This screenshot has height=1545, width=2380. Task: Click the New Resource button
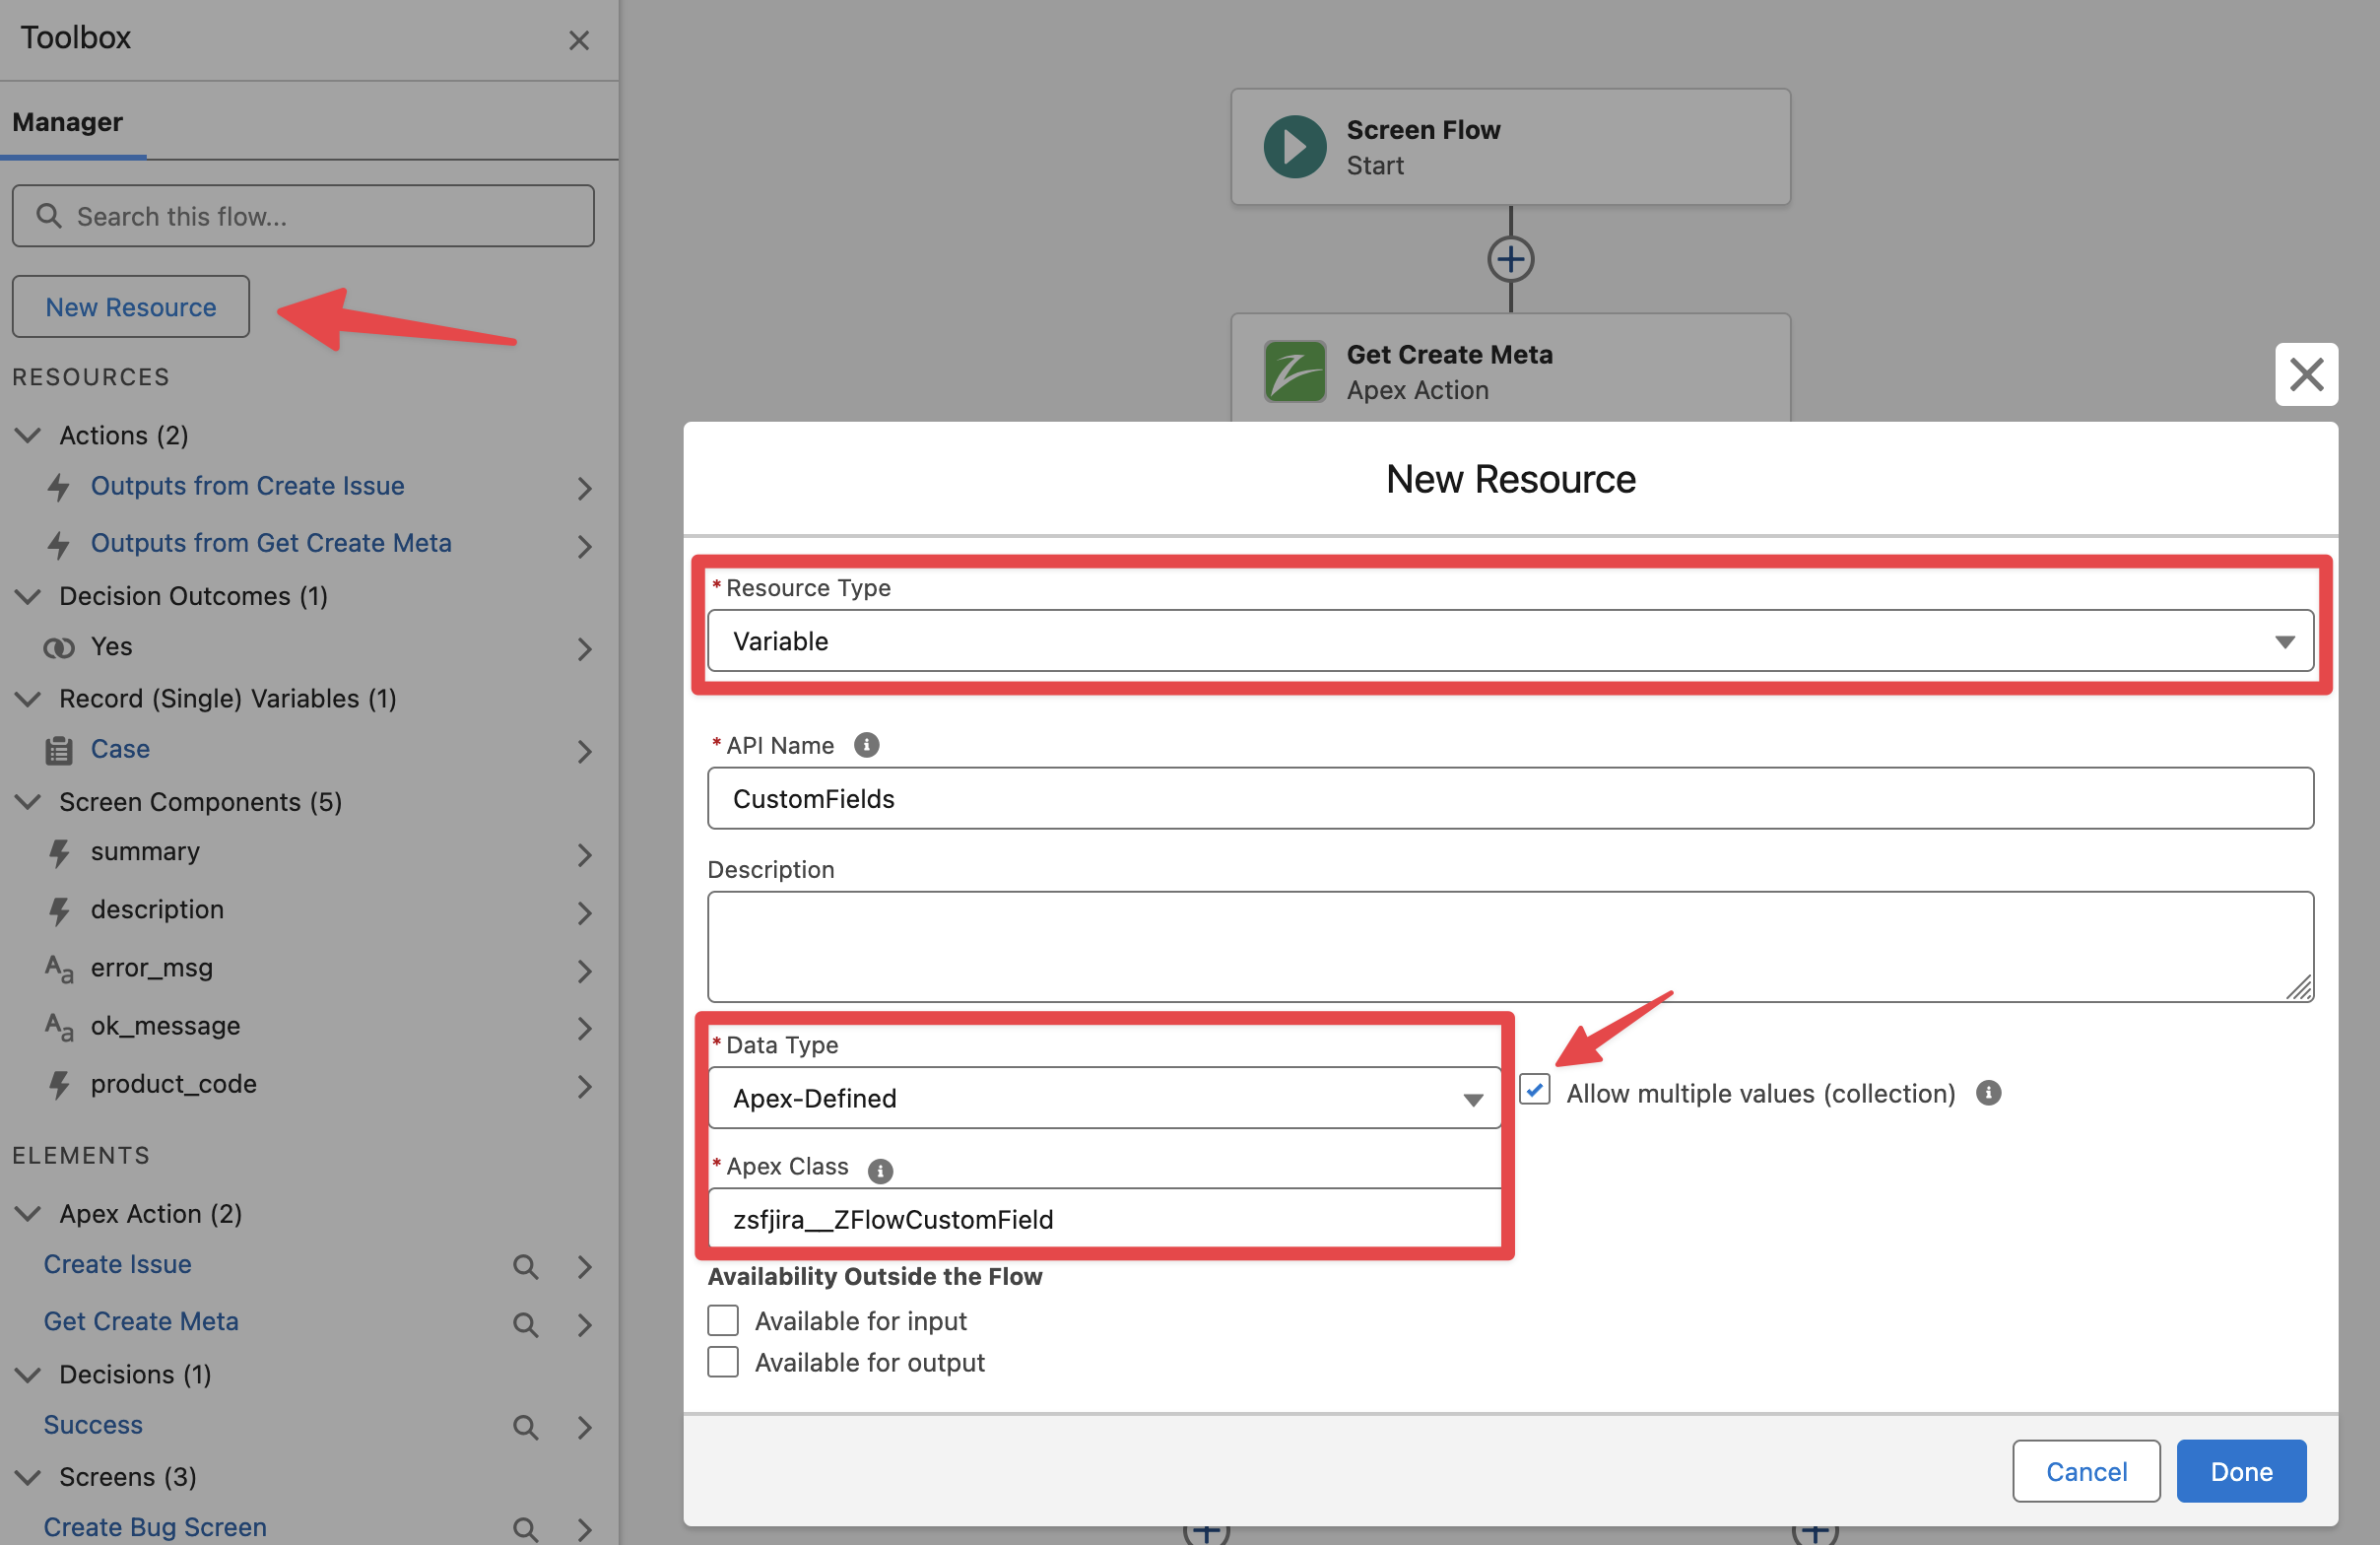point(131,307)
